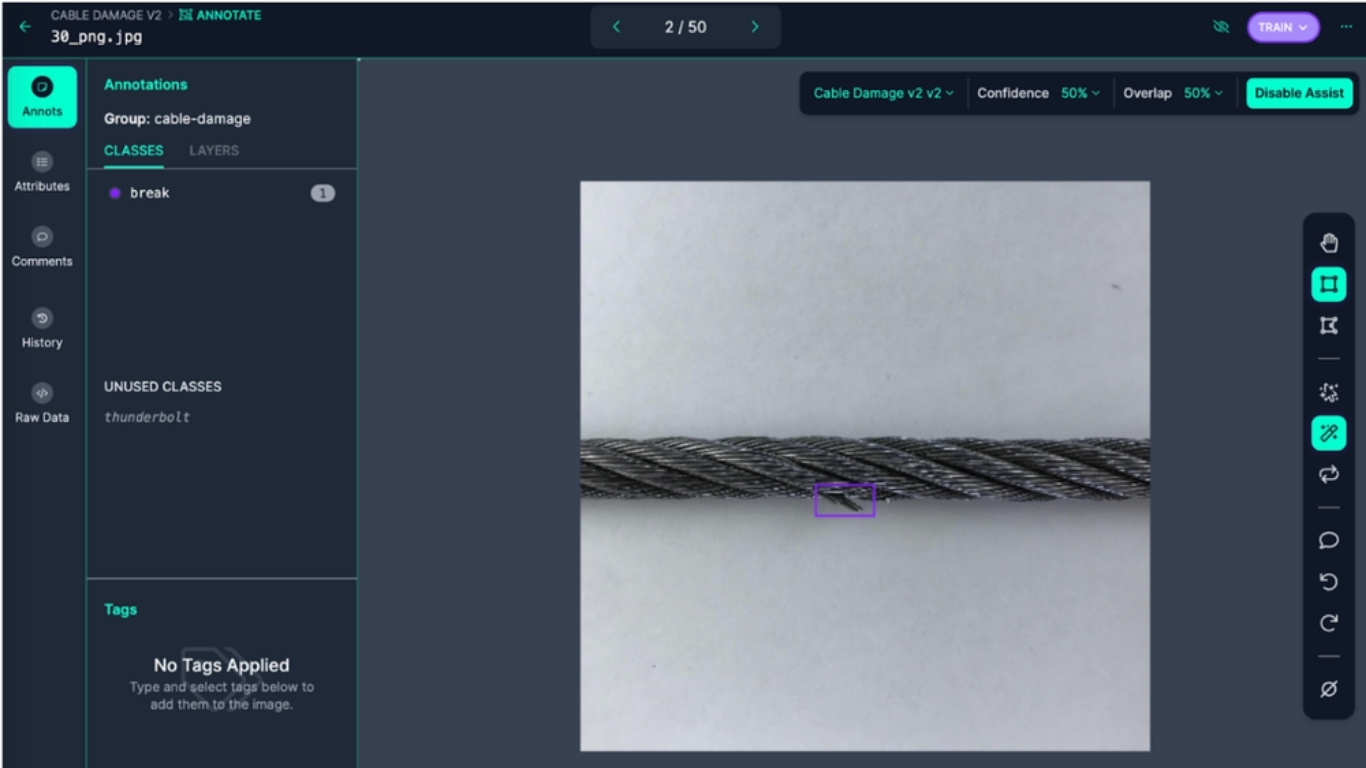This screenshot has width=1366, height=768.
Task: Open the Confidence 50% dropdown
Action: pyautogui.click(x=1038, y=93)
